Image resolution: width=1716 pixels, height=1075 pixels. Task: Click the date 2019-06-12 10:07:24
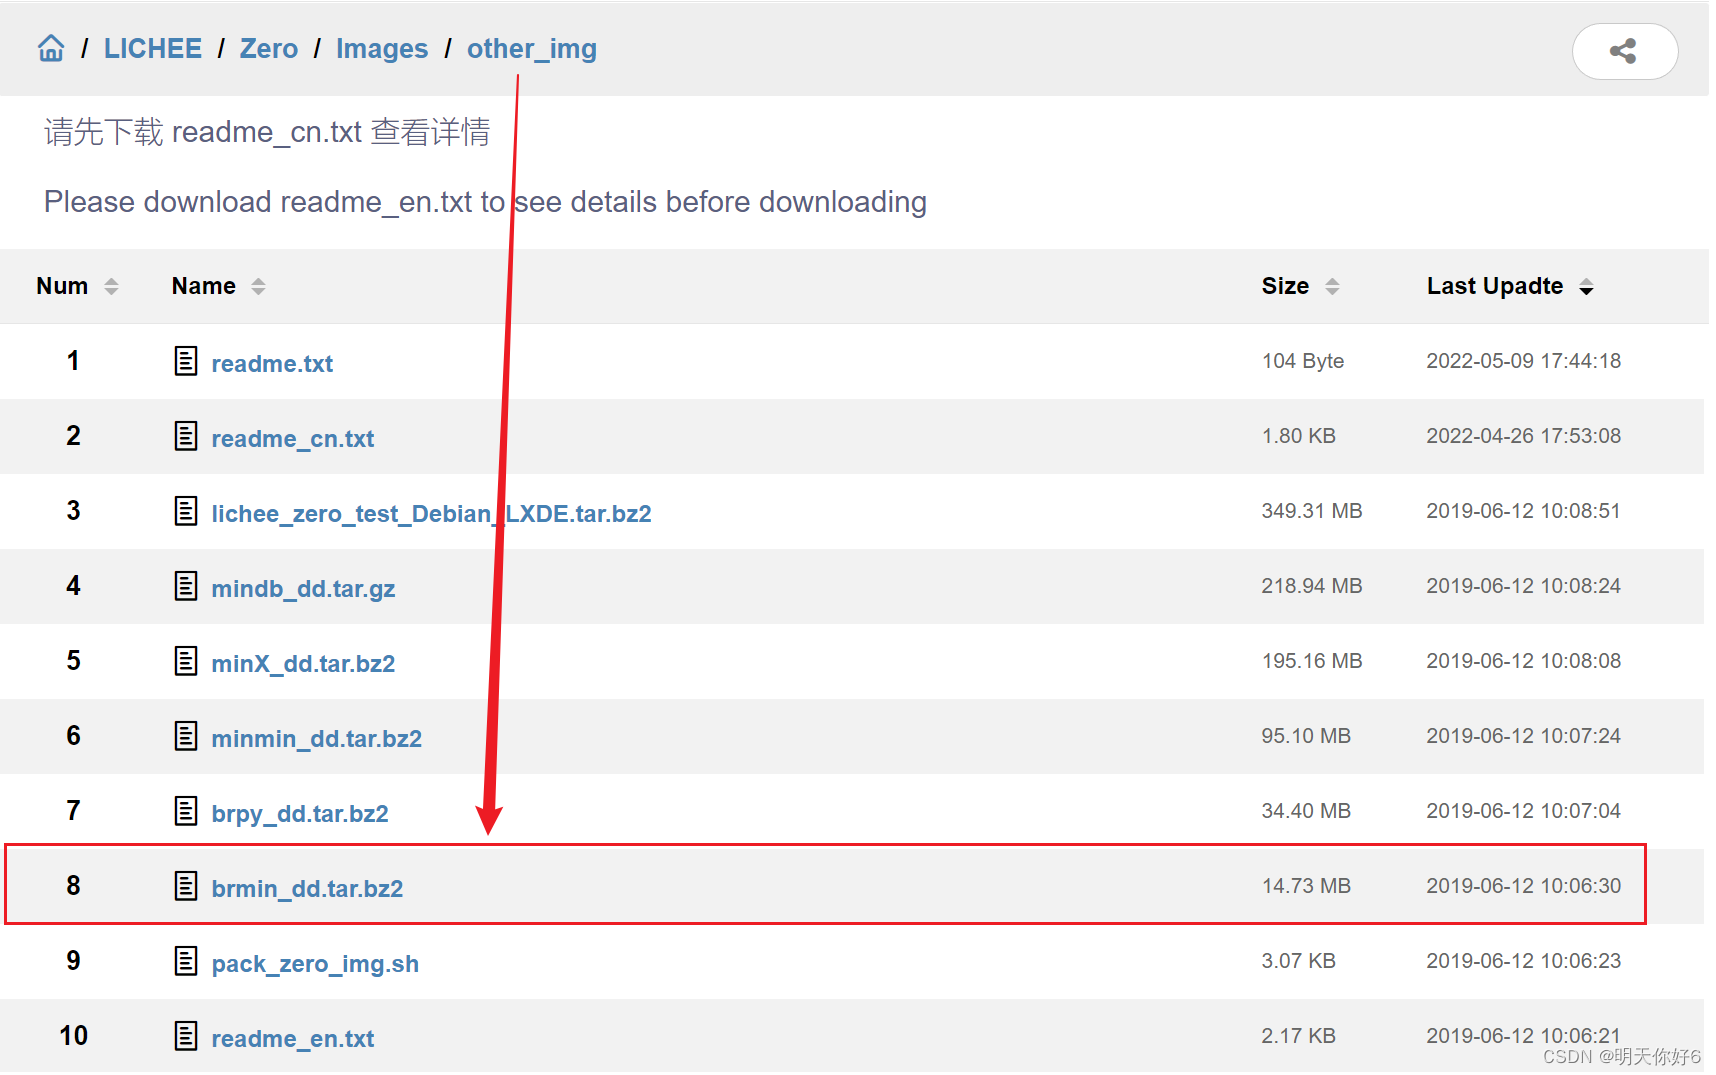pos(1524,736)
